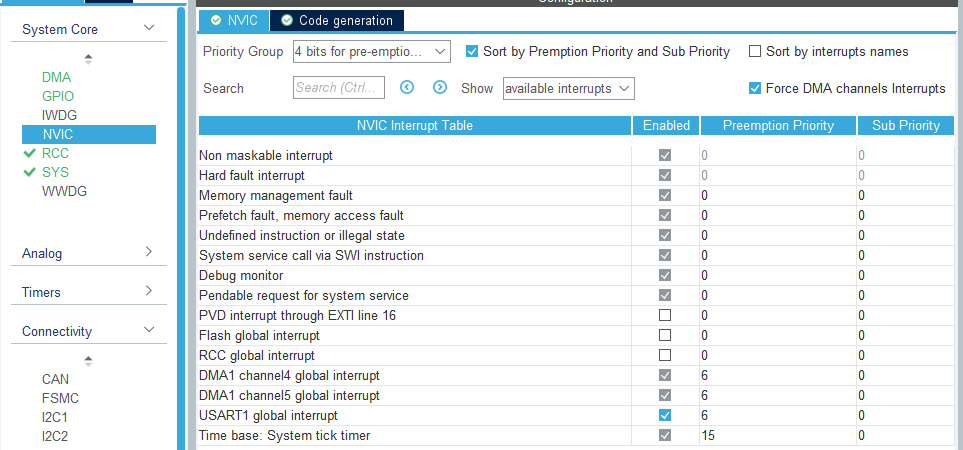Open the Priority Group dropdown

coord(372,51)
